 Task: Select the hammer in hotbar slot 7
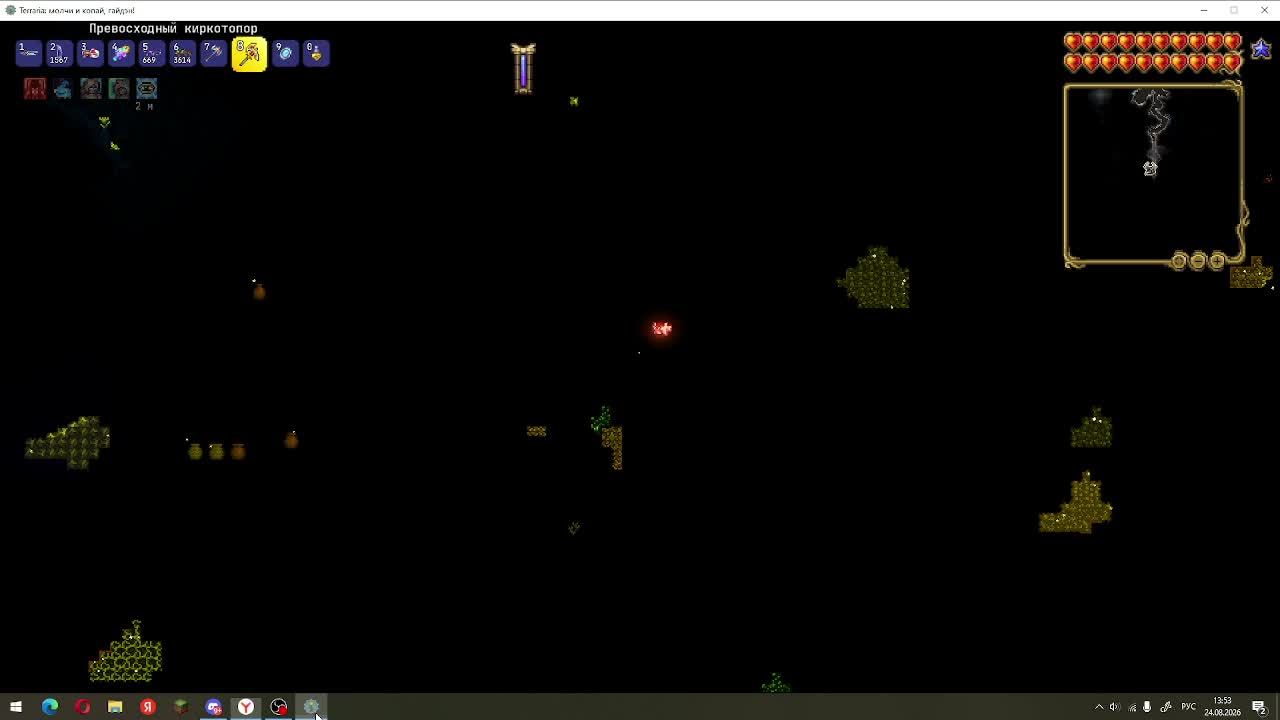click(213, 52)
